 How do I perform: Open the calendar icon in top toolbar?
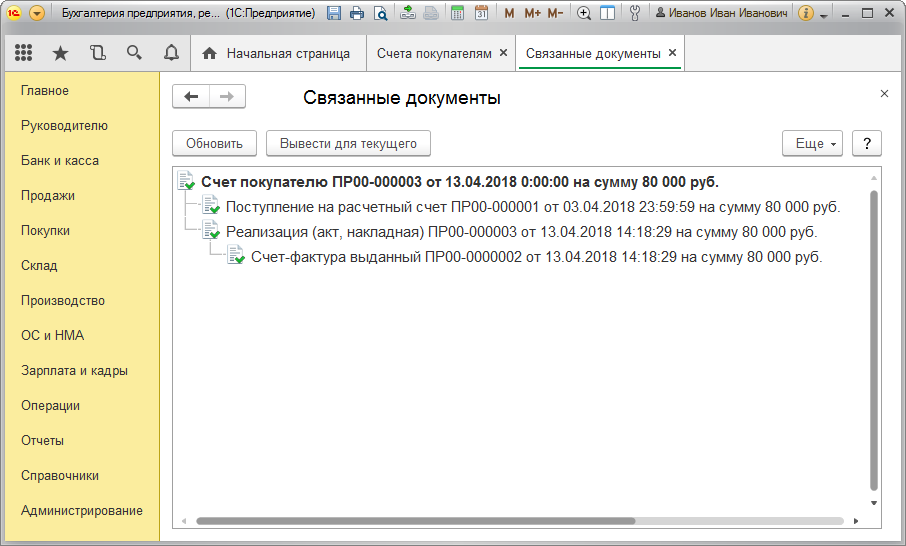481,13
